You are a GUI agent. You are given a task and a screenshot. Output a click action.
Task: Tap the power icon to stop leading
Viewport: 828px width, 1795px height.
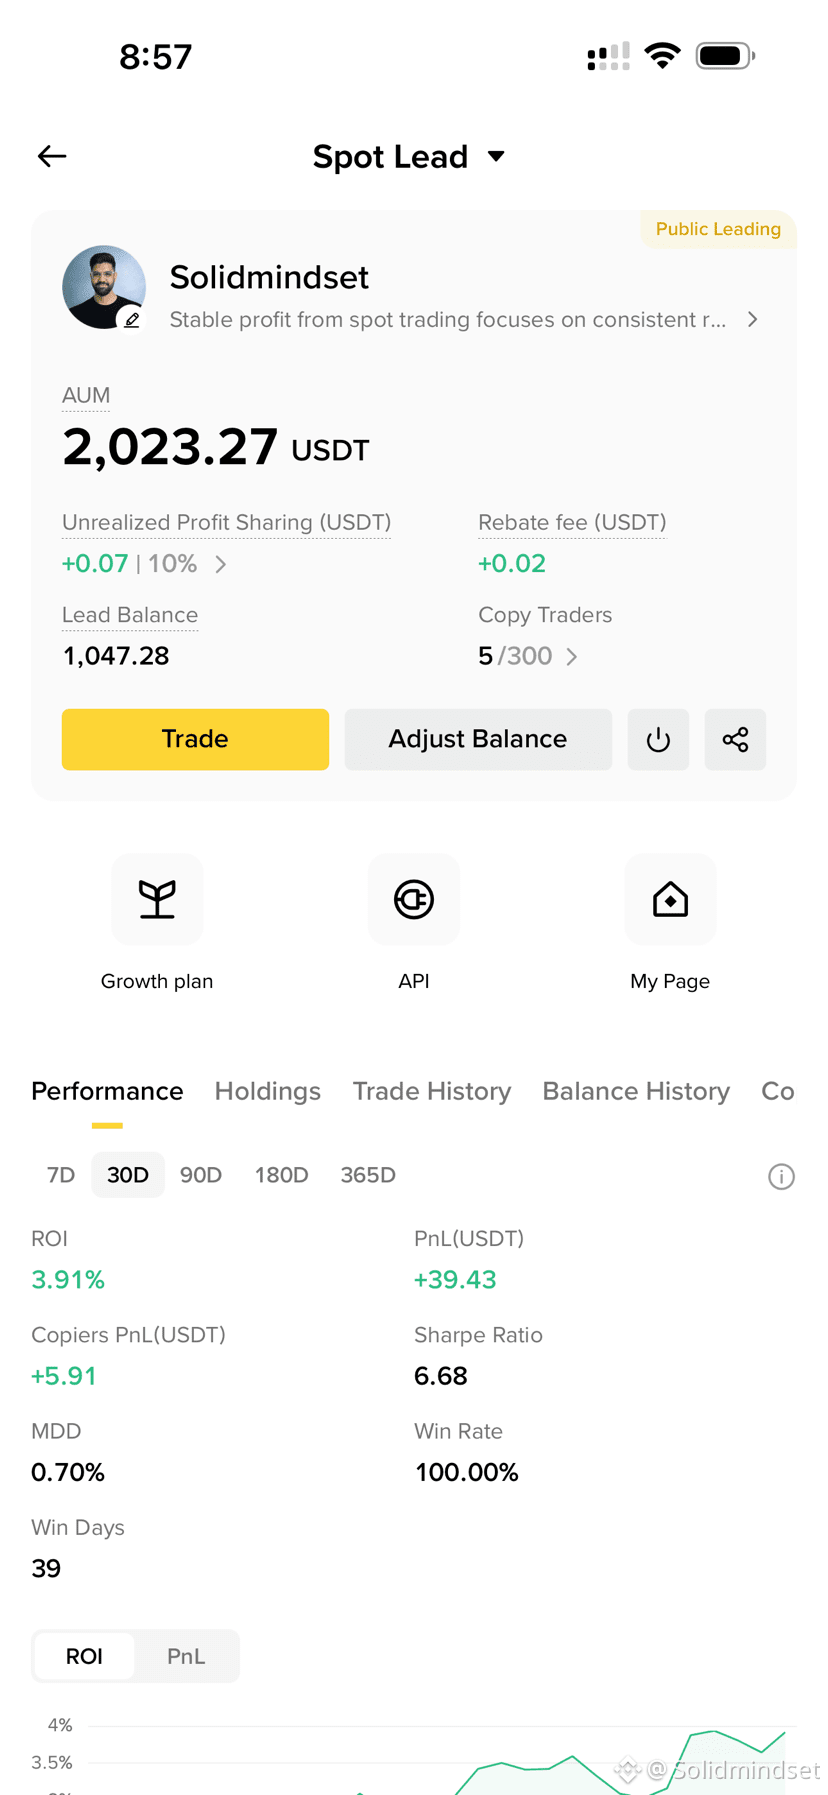[x=658, y=739]
